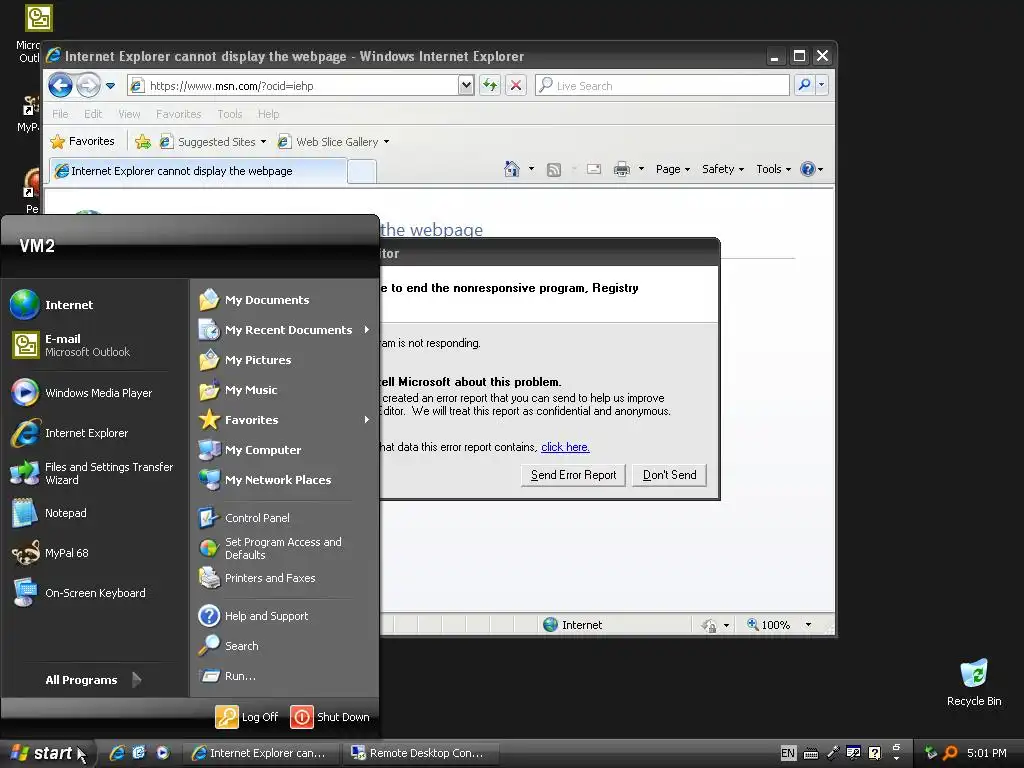Screen dimensions: 1024x768
Task: Expand the Page dropdown menu
Action: pos(673,169)
